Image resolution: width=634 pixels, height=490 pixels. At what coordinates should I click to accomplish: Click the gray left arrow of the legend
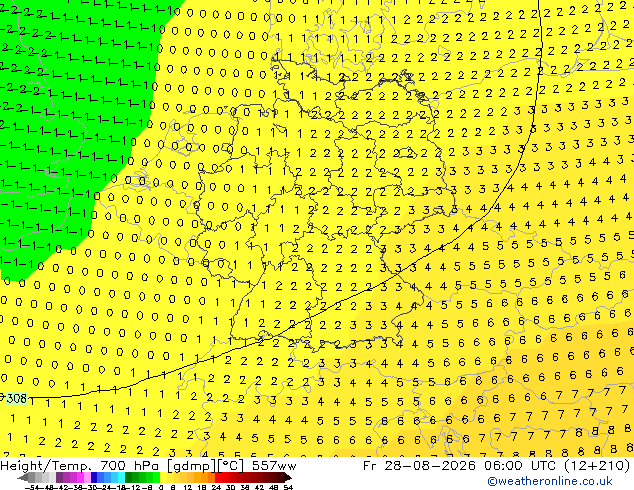coord(23,477)
